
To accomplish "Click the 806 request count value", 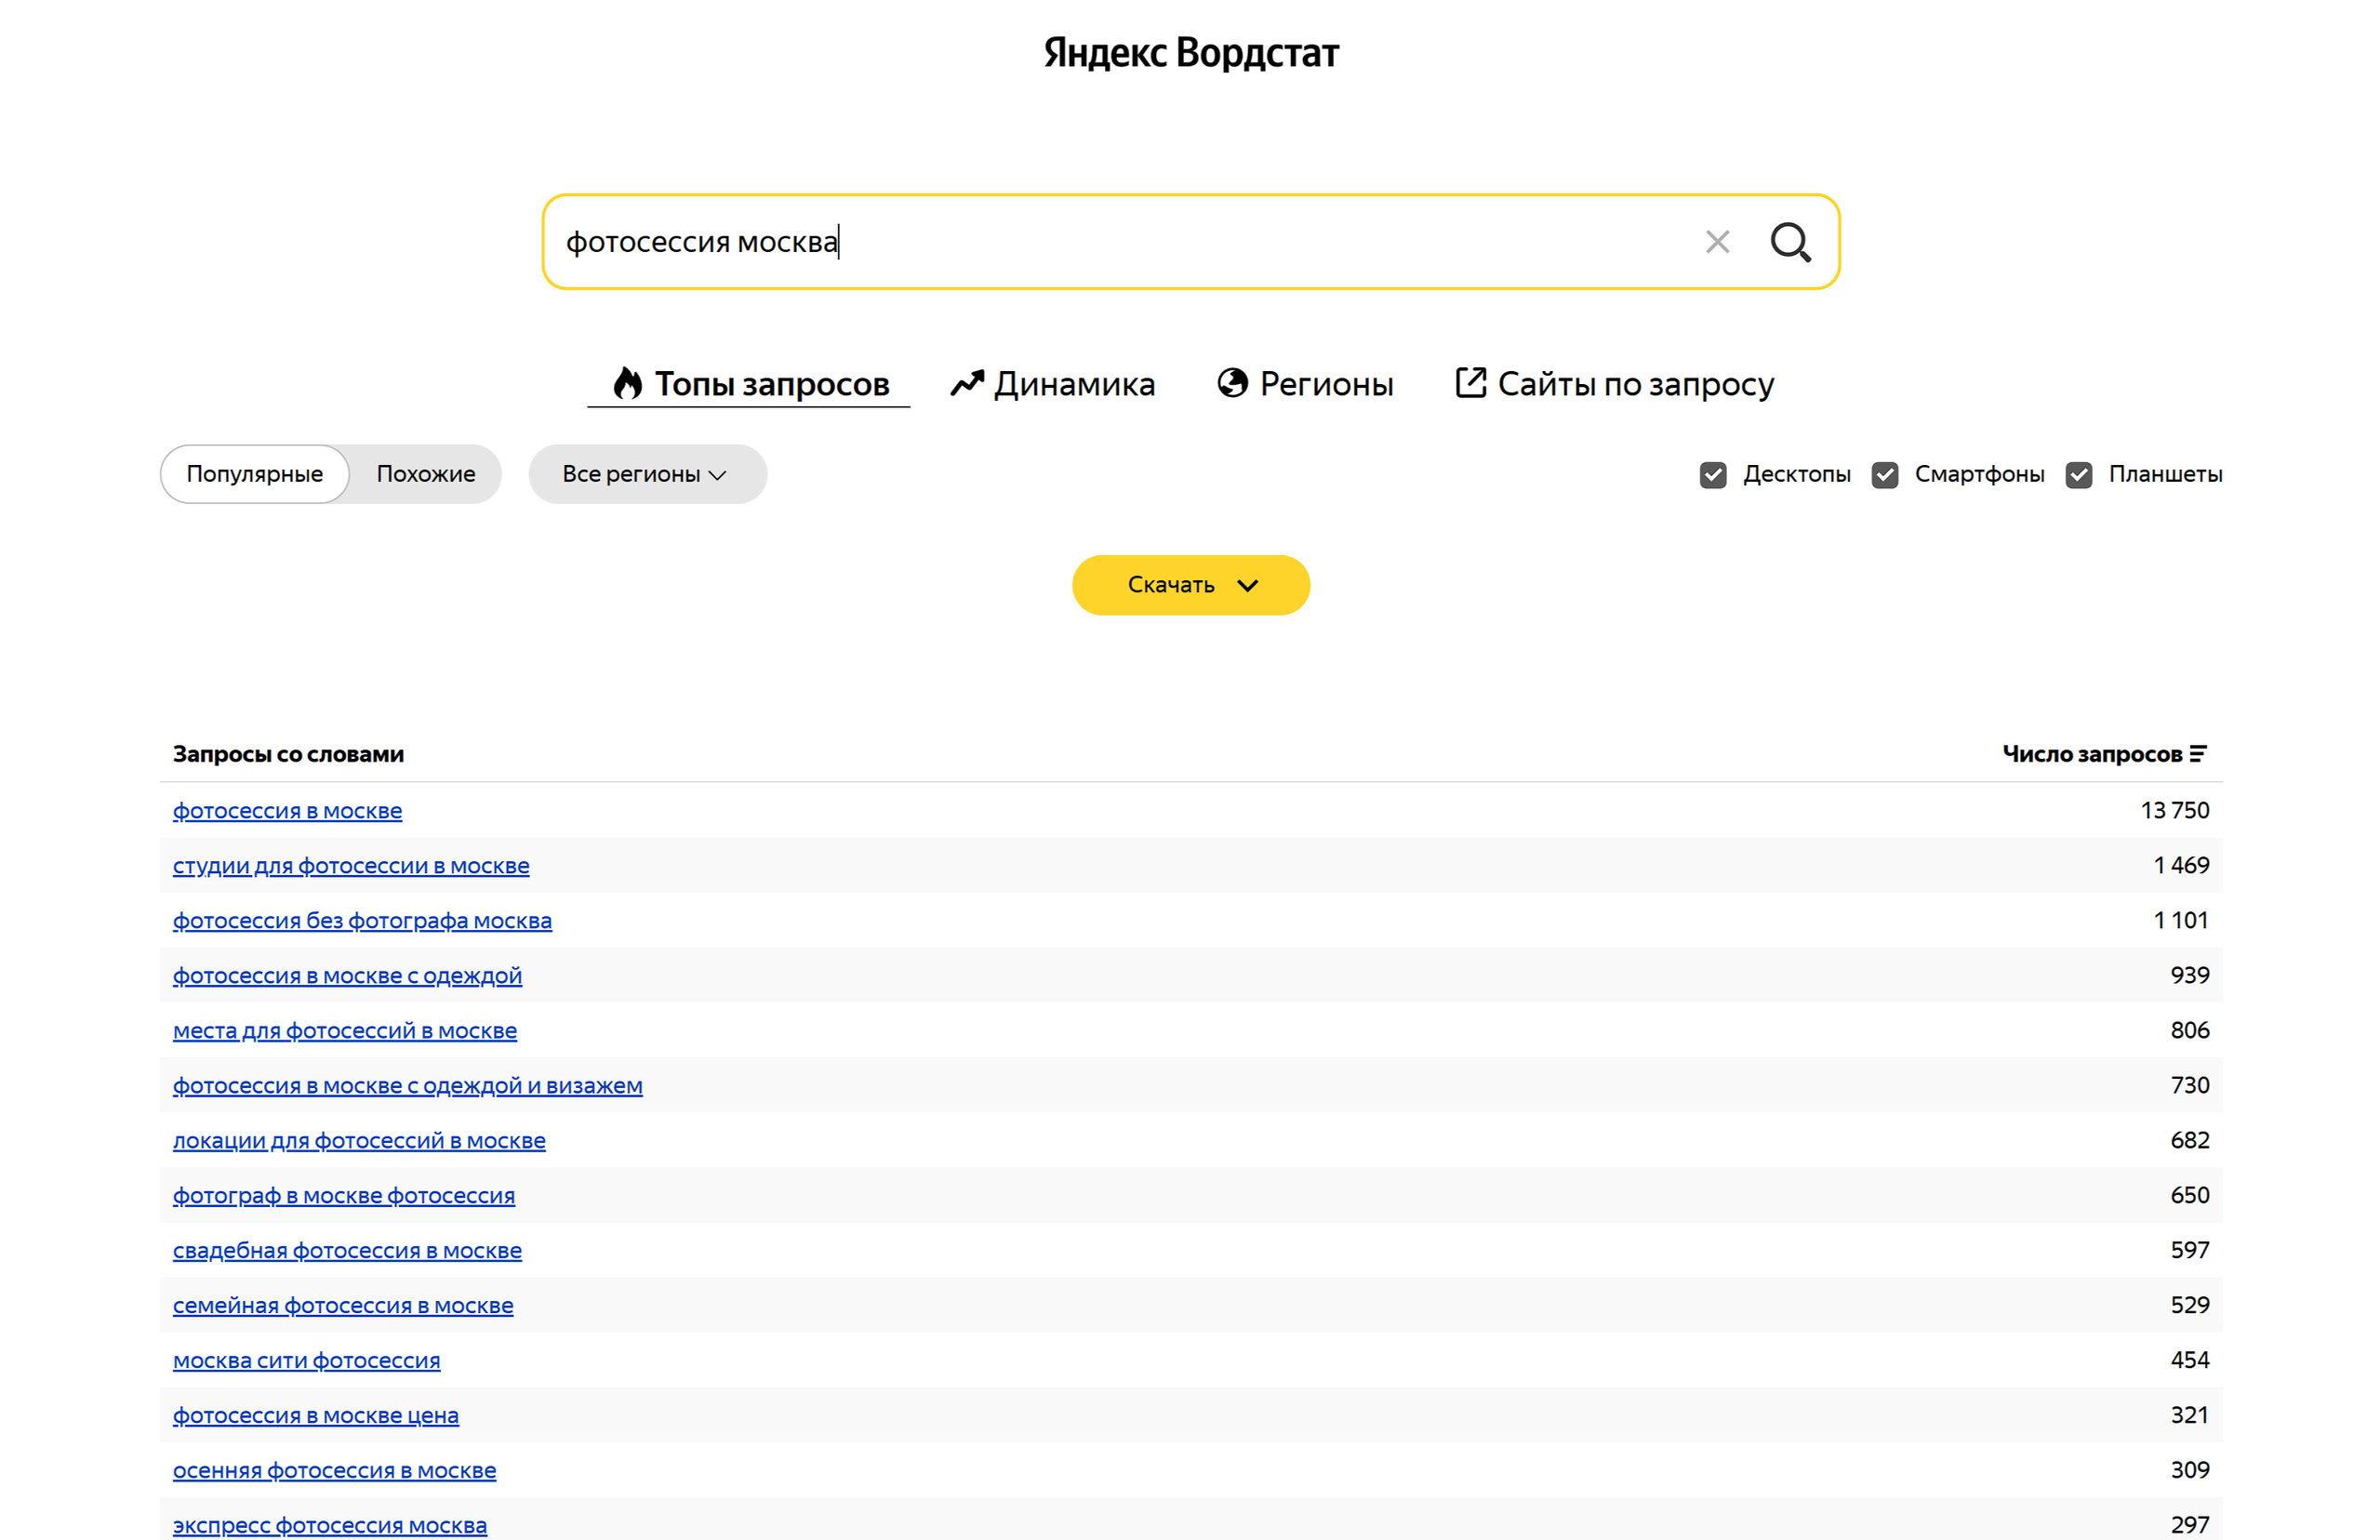I will point(2190,1031).
